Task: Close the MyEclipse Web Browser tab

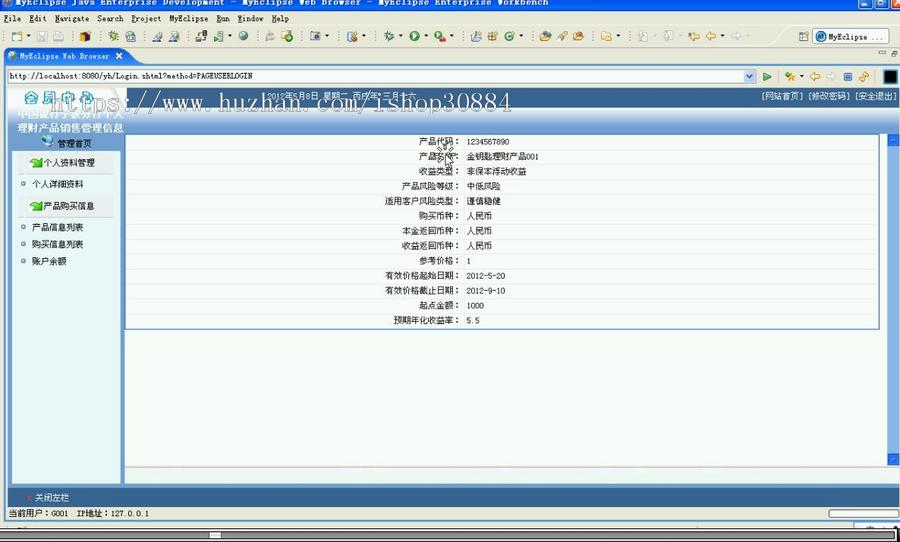Action: tap(119, 56)
